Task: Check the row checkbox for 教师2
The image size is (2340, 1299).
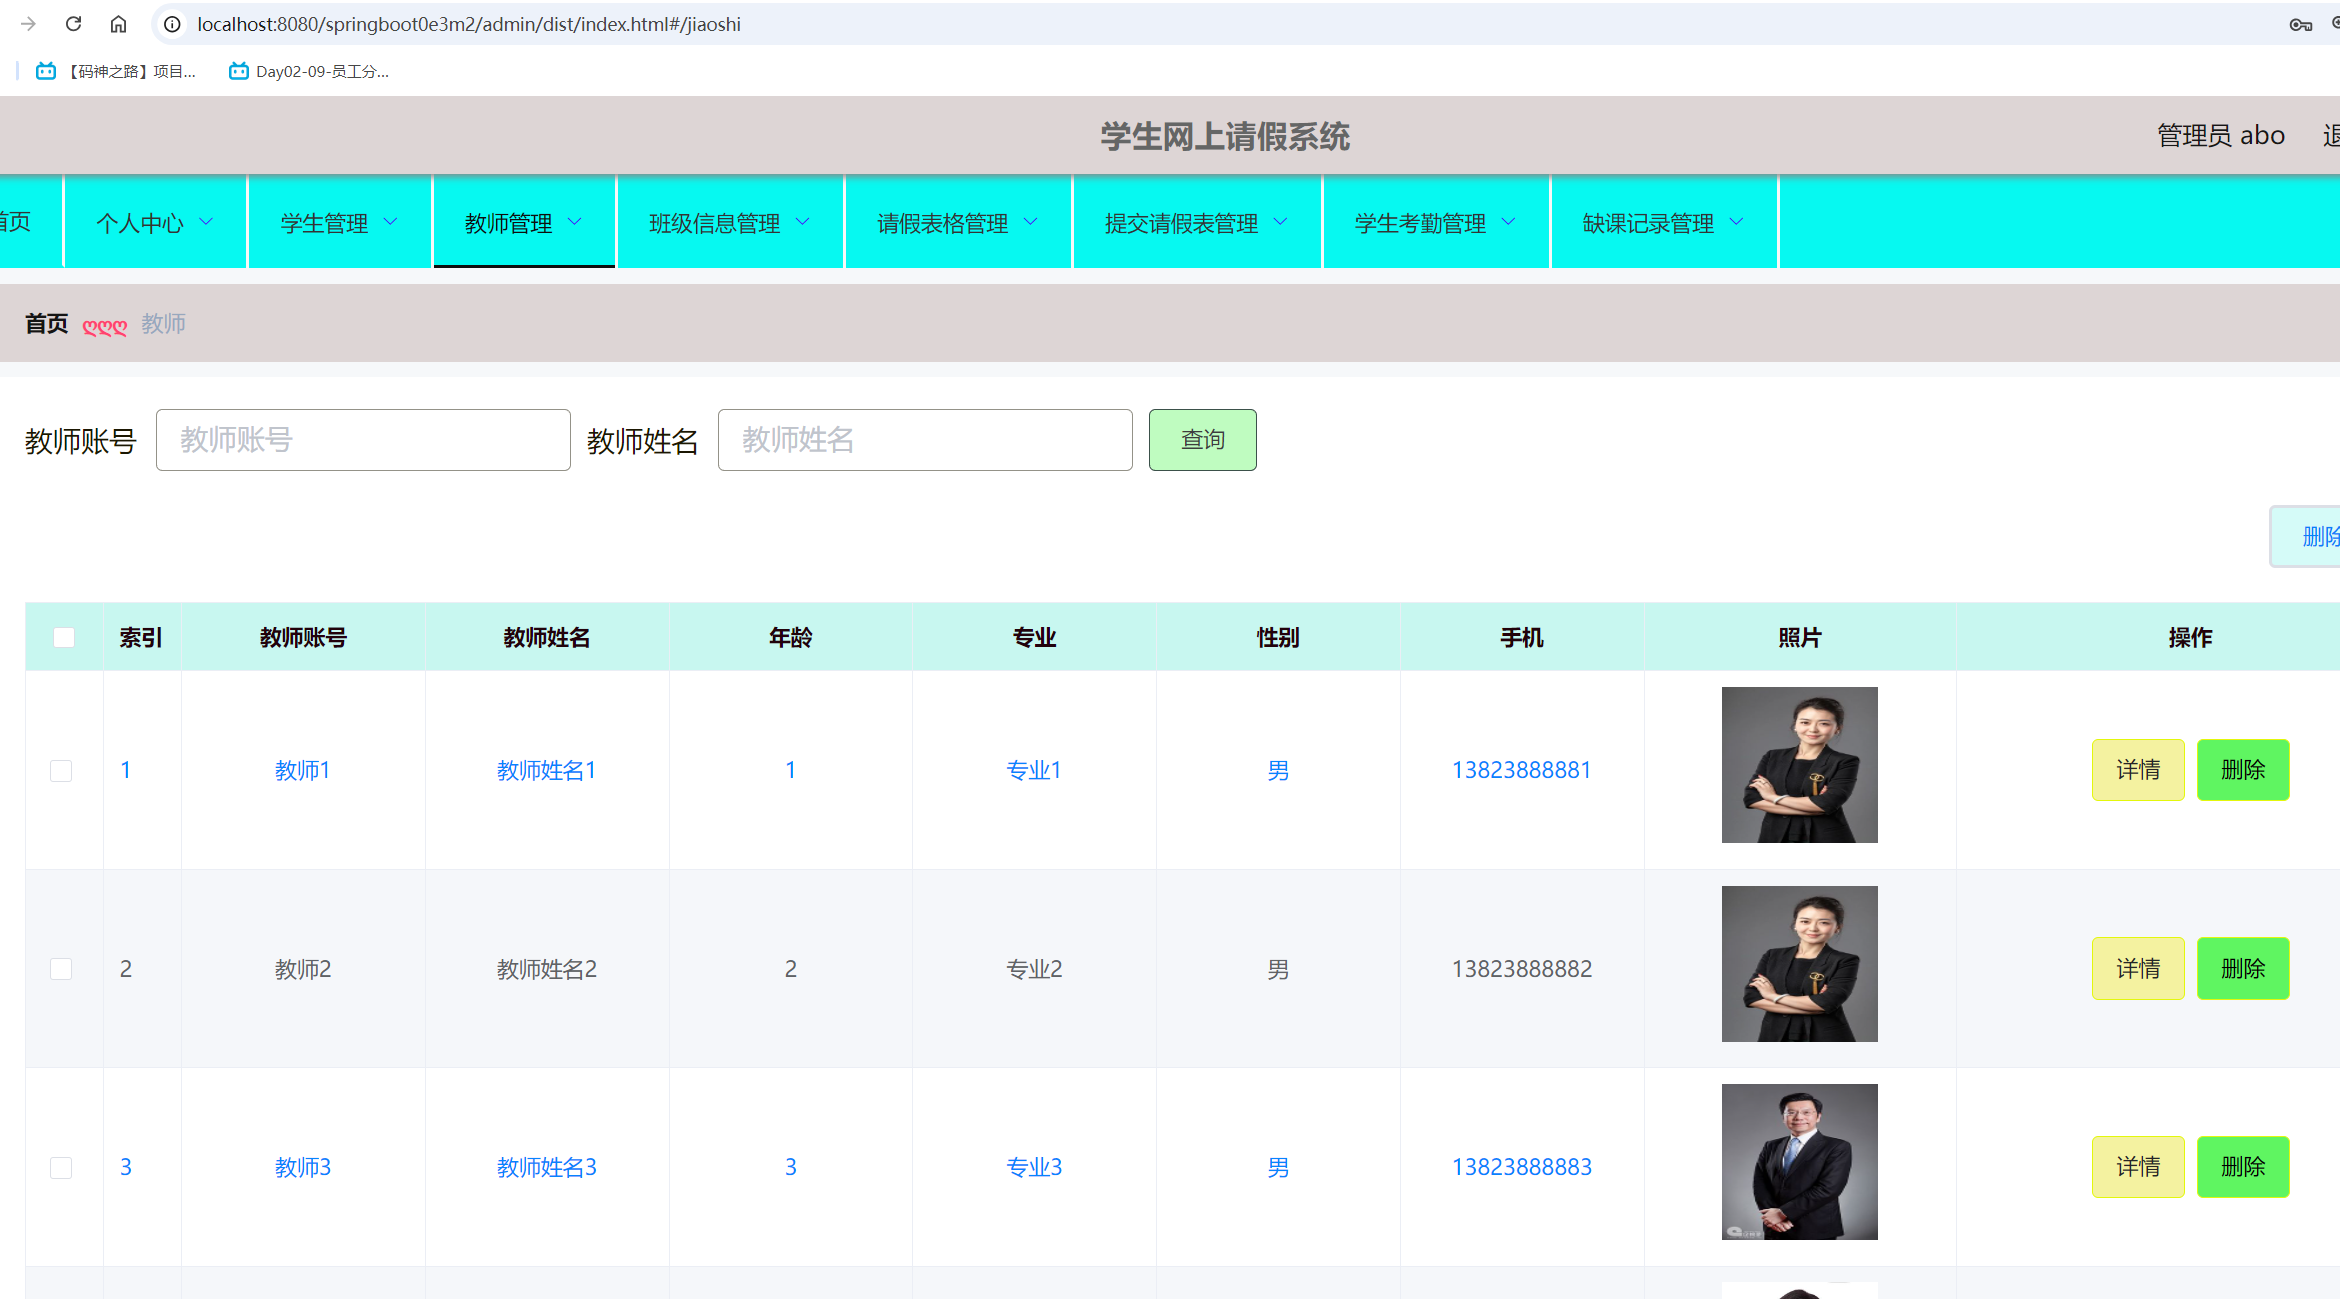Action: pos(62,968)
